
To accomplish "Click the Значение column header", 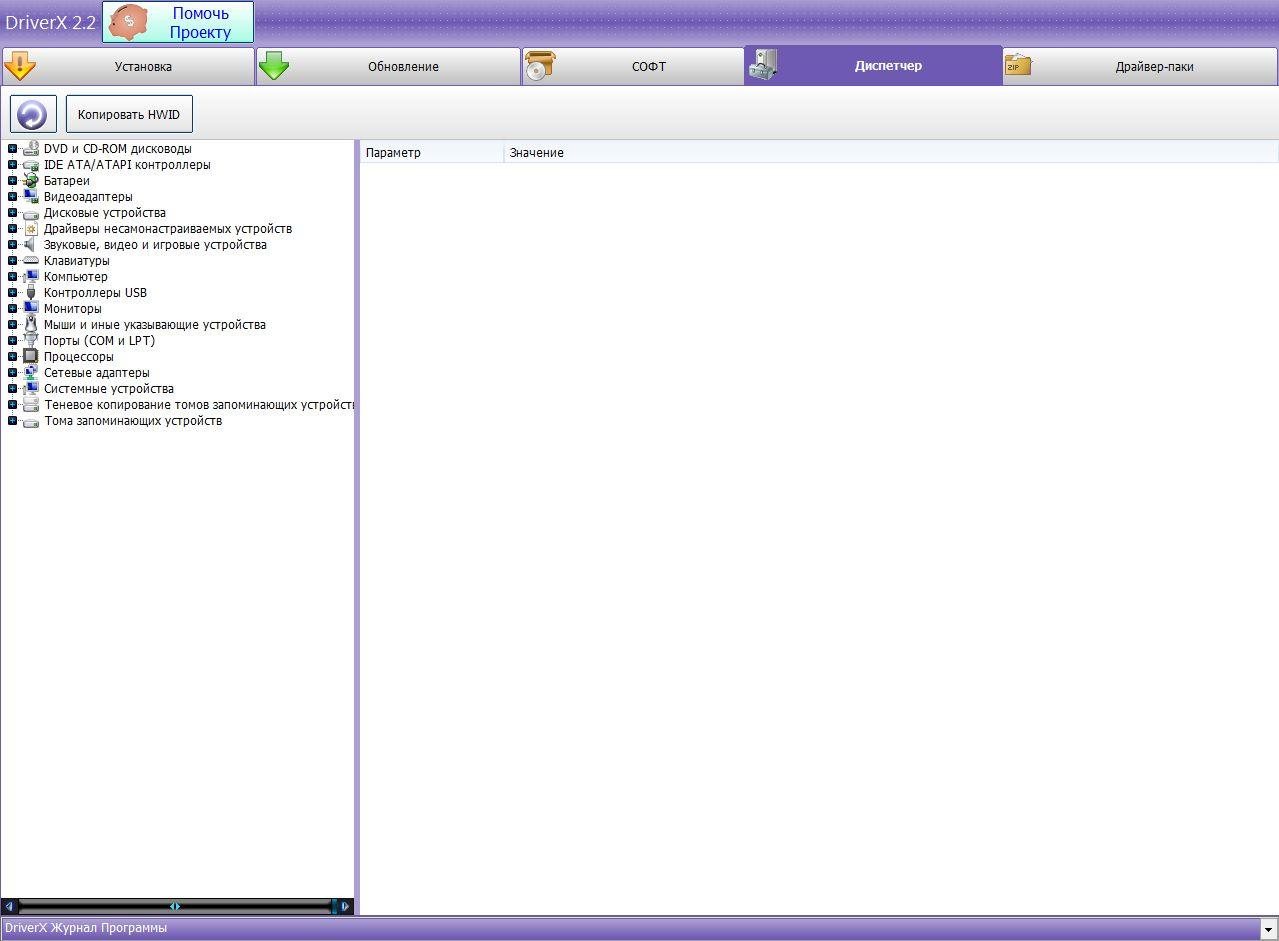I will tap(537, 153).
